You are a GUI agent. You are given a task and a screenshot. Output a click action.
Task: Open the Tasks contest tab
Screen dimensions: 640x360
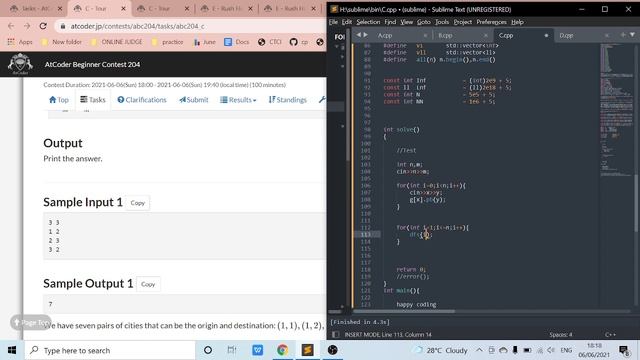click(x=93, y=100)
